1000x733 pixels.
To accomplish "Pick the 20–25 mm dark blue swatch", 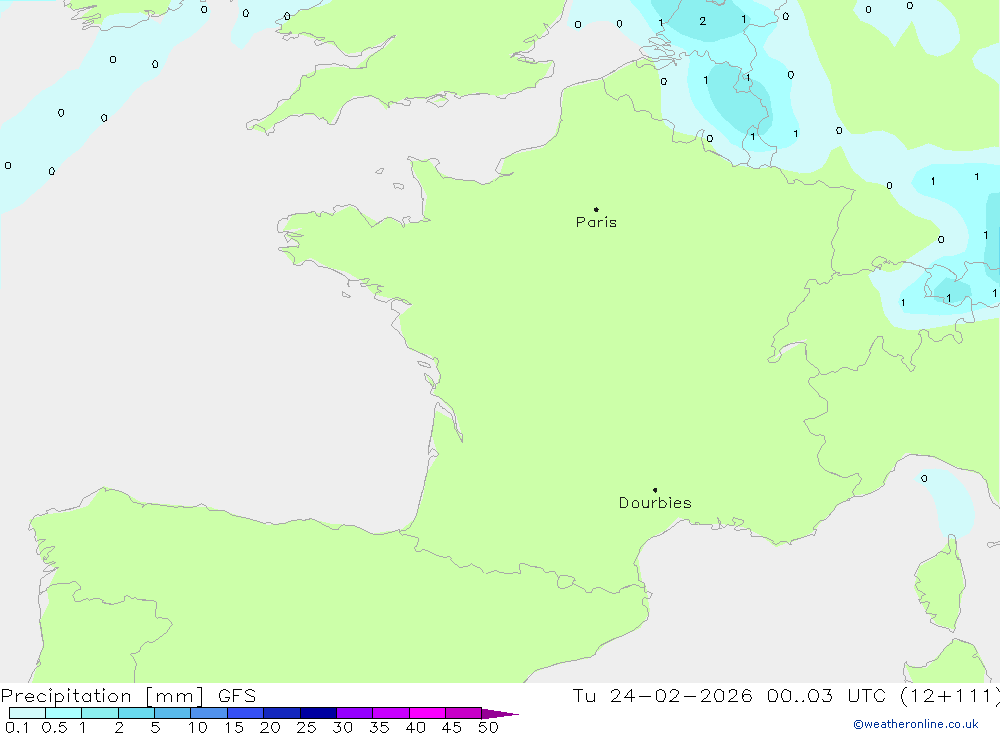I will pyautogui.click(x=282, y=713).
